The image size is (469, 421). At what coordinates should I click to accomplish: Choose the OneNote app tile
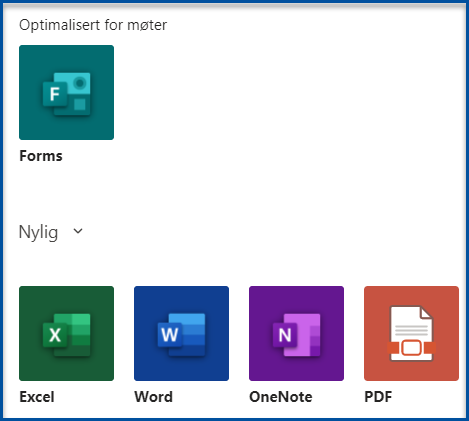click(296, 333)
